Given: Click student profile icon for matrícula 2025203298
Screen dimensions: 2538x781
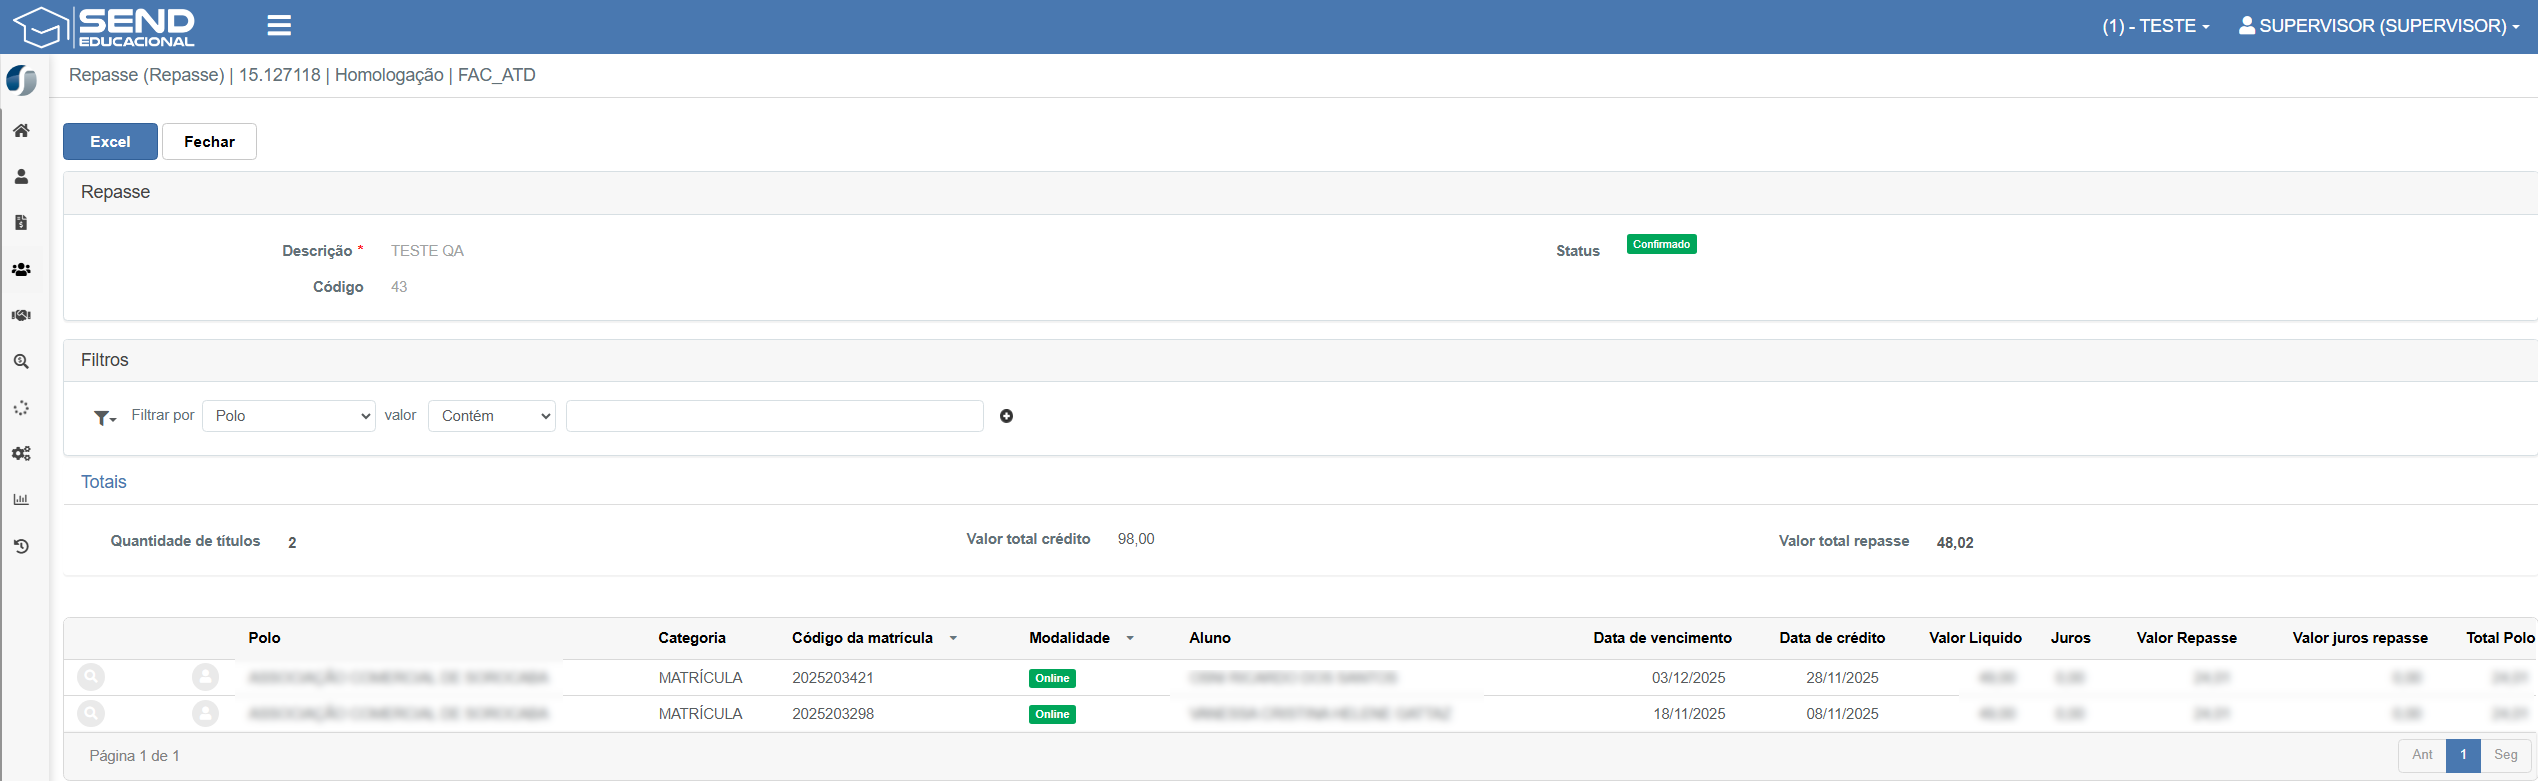Looking at the screenshot, I should point(205,713).
